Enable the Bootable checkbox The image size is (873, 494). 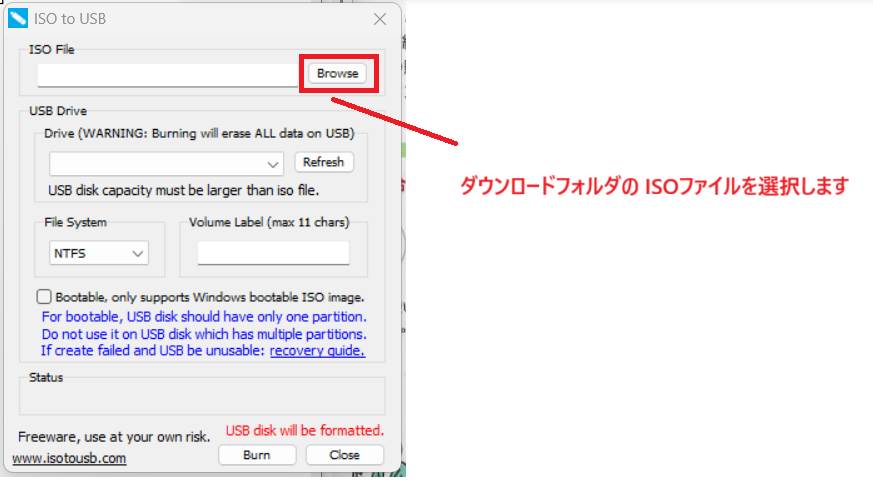coord(44,297)
